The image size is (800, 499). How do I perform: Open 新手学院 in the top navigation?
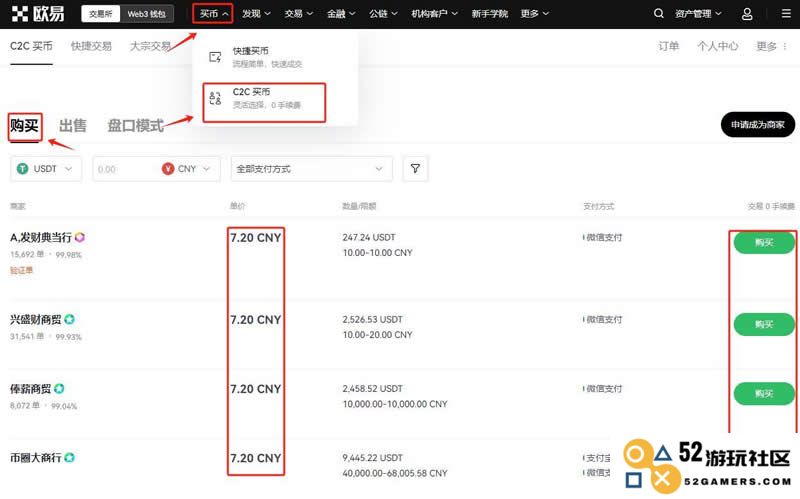(x=489, y=14)
